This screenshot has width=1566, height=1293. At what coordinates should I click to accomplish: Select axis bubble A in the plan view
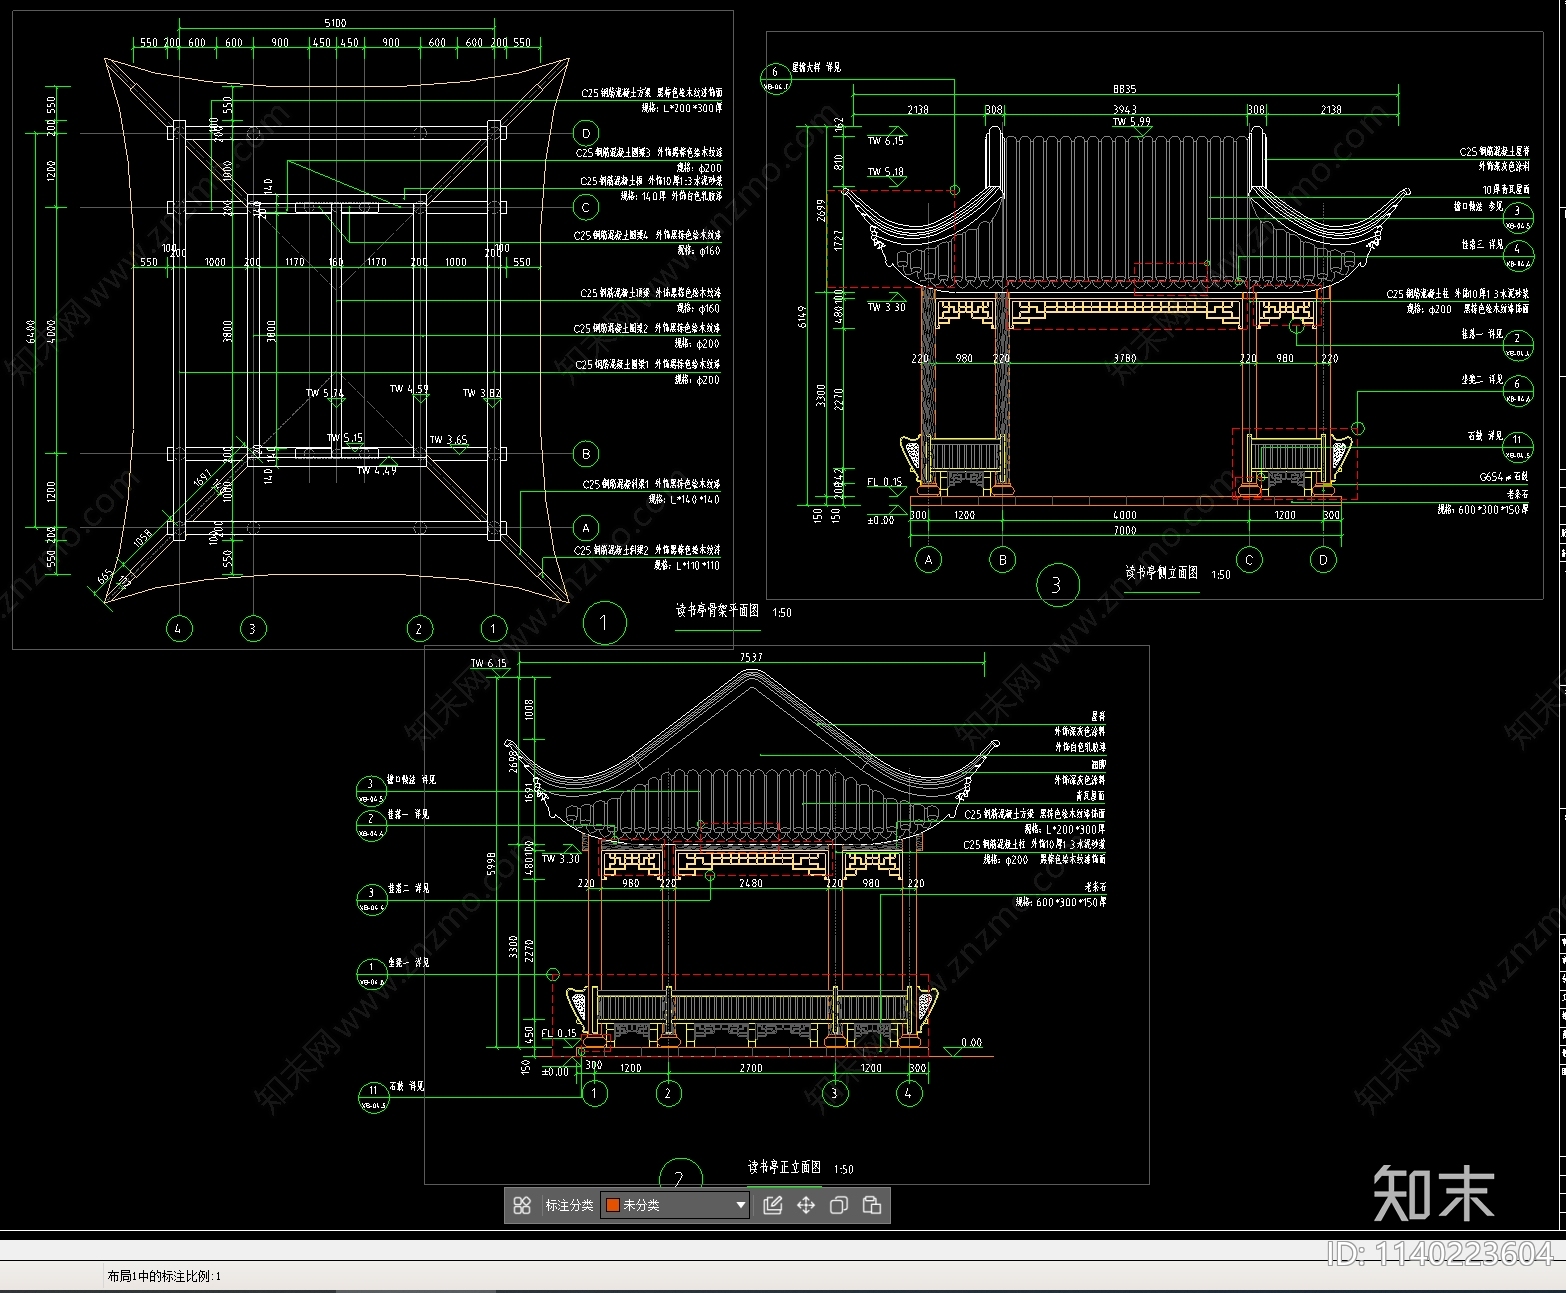click(x=586, y=527)
